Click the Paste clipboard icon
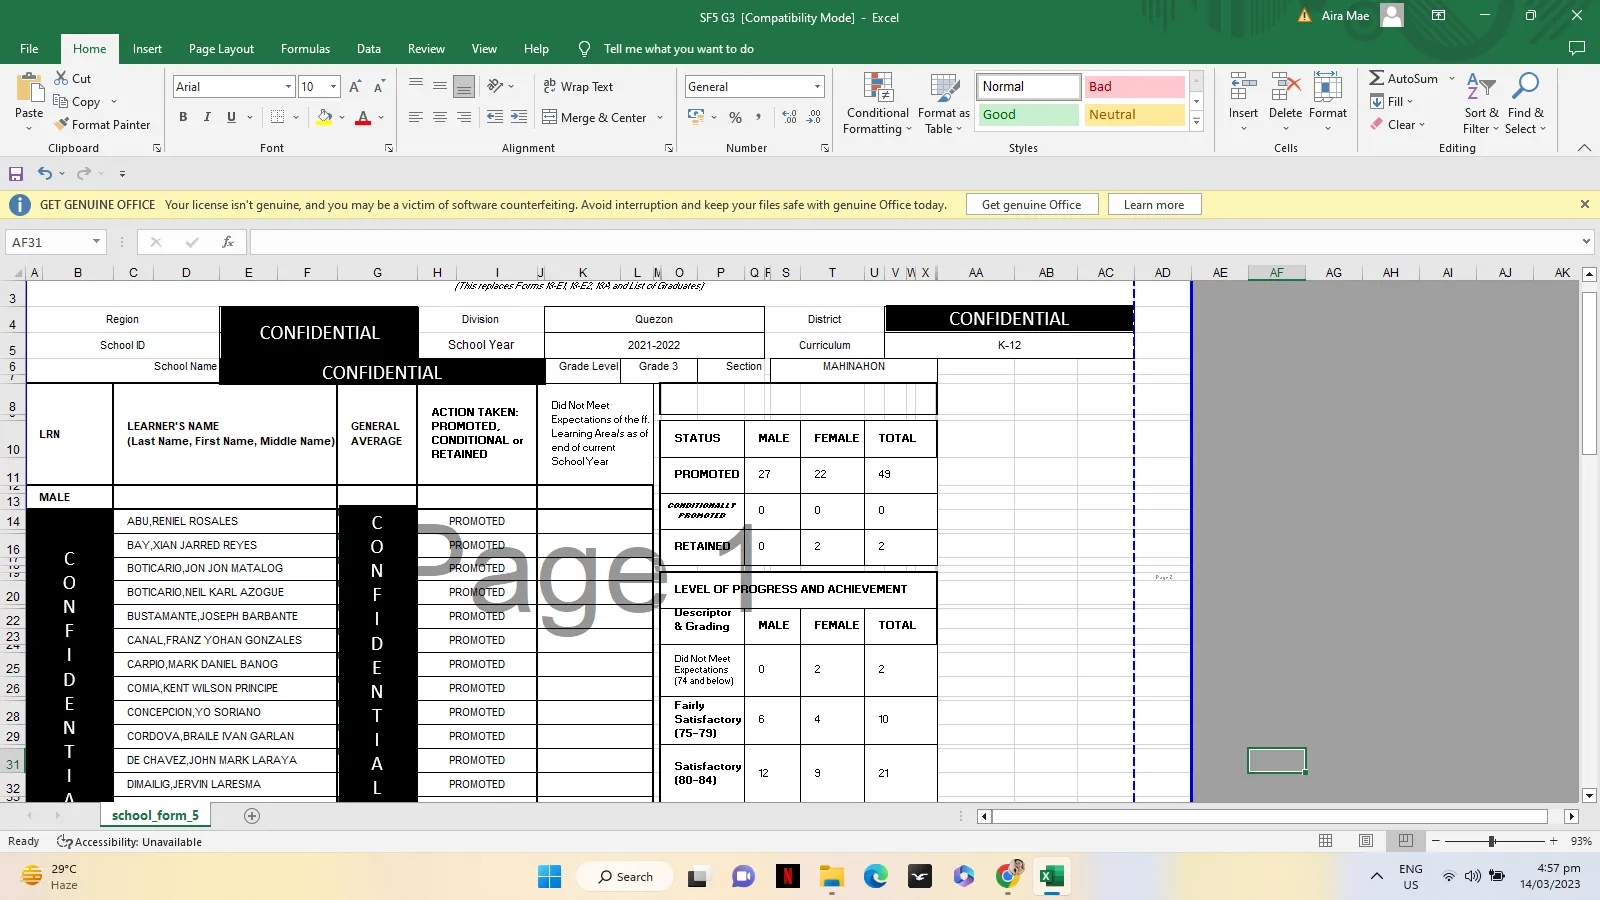 click(x=29, y=88)
